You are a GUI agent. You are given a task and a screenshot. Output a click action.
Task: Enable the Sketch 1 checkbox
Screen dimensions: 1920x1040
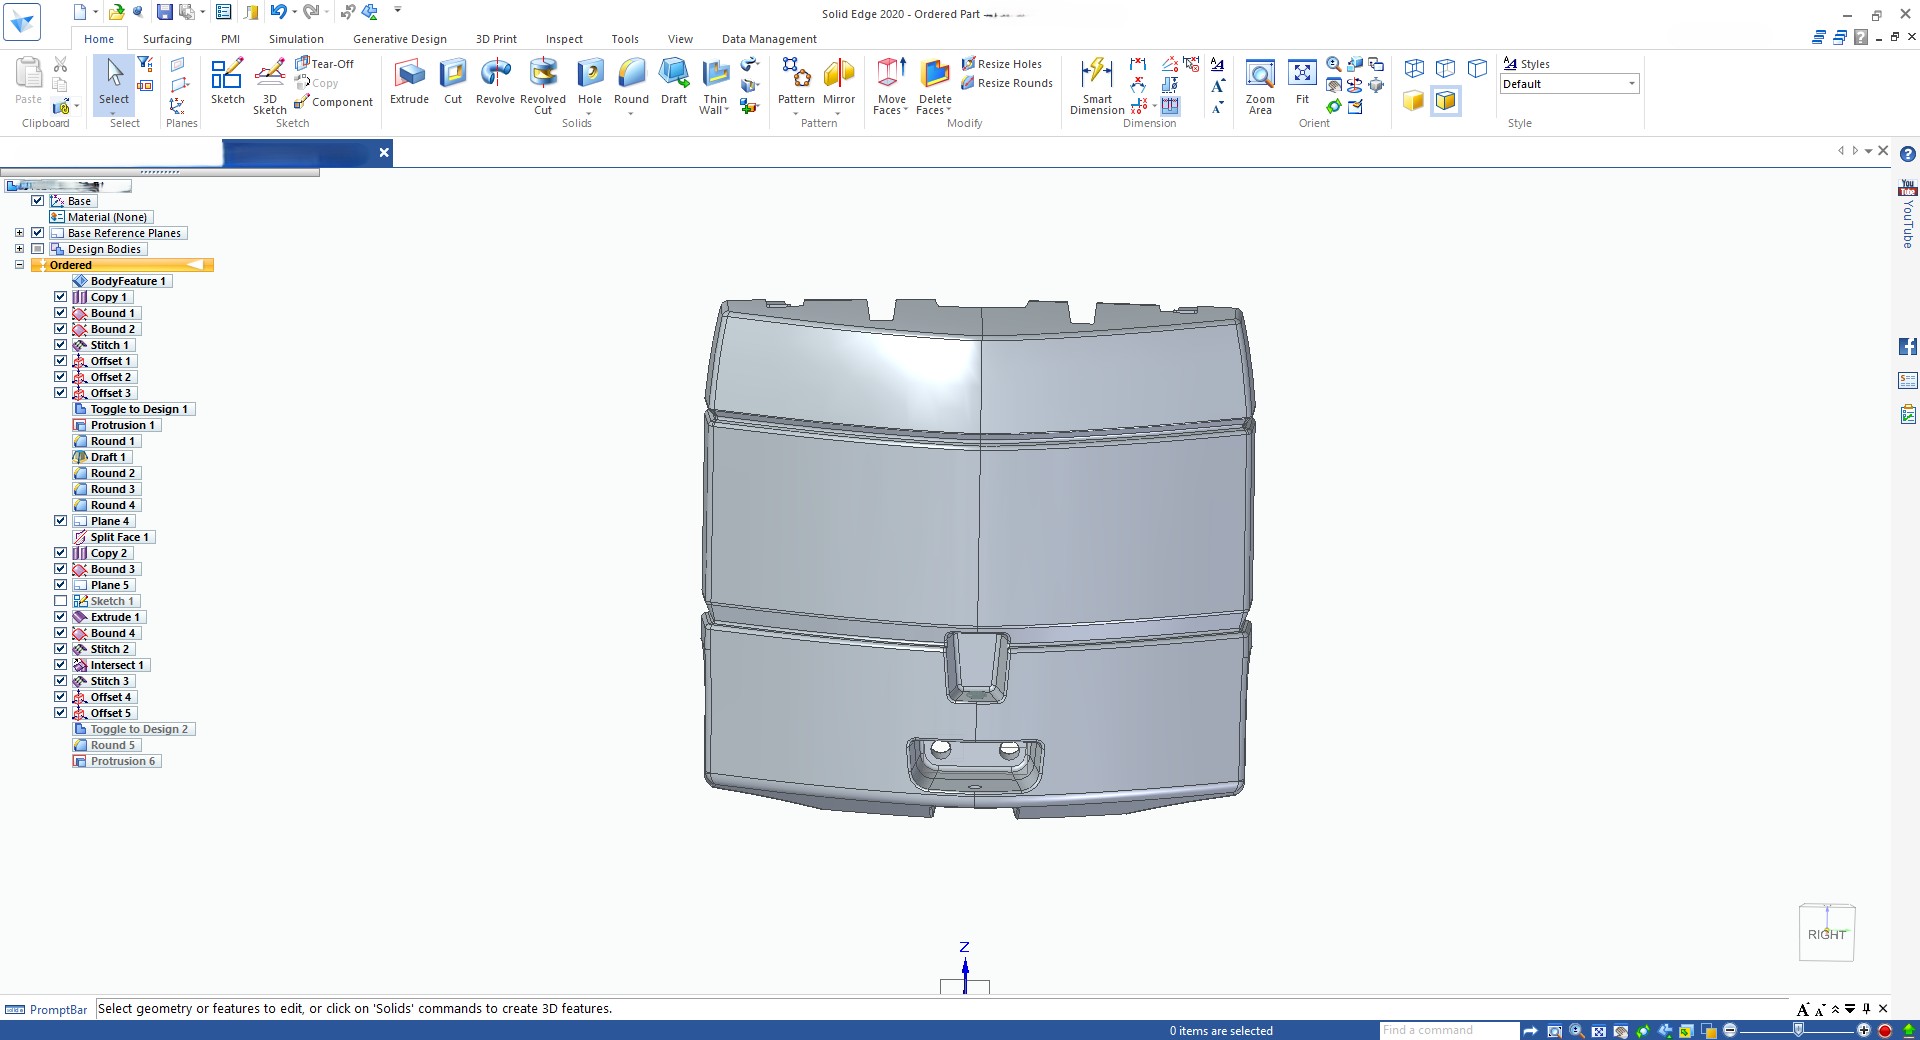(x=61, y=601)
